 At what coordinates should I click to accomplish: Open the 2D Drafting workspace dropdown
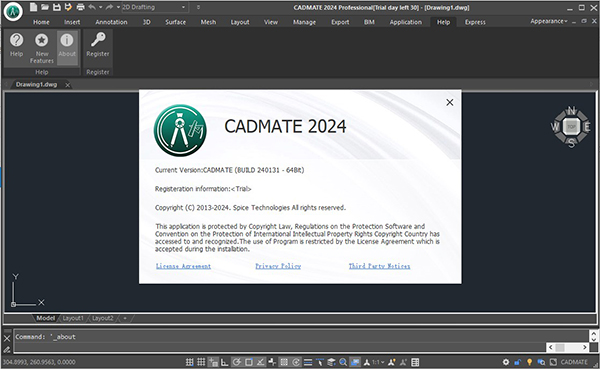[x=154, y=7]
